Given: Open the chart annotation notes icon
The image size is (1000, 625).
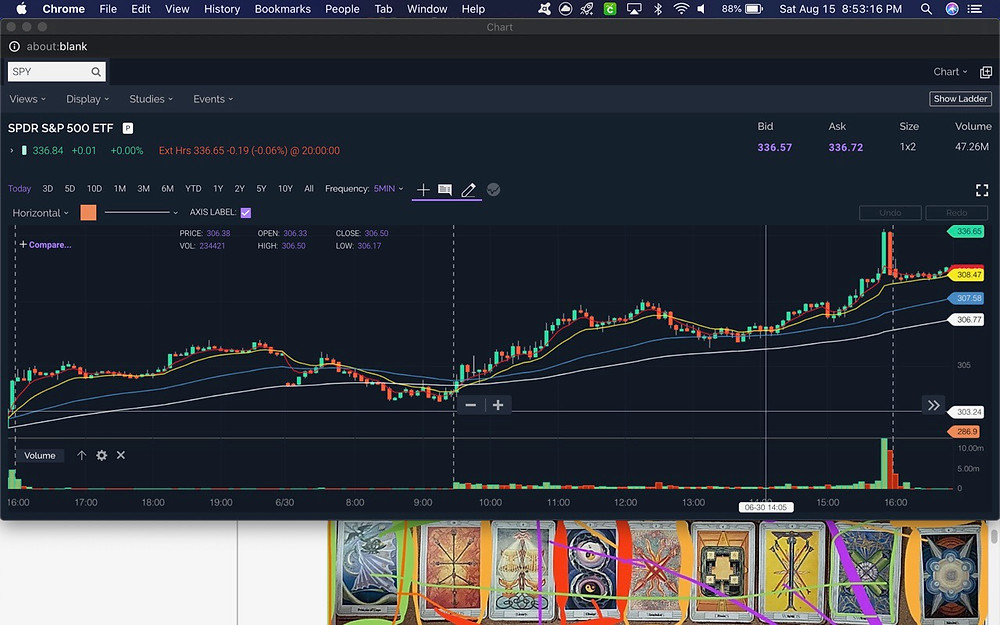Looking at the screenshot, I should click(445, 189).
